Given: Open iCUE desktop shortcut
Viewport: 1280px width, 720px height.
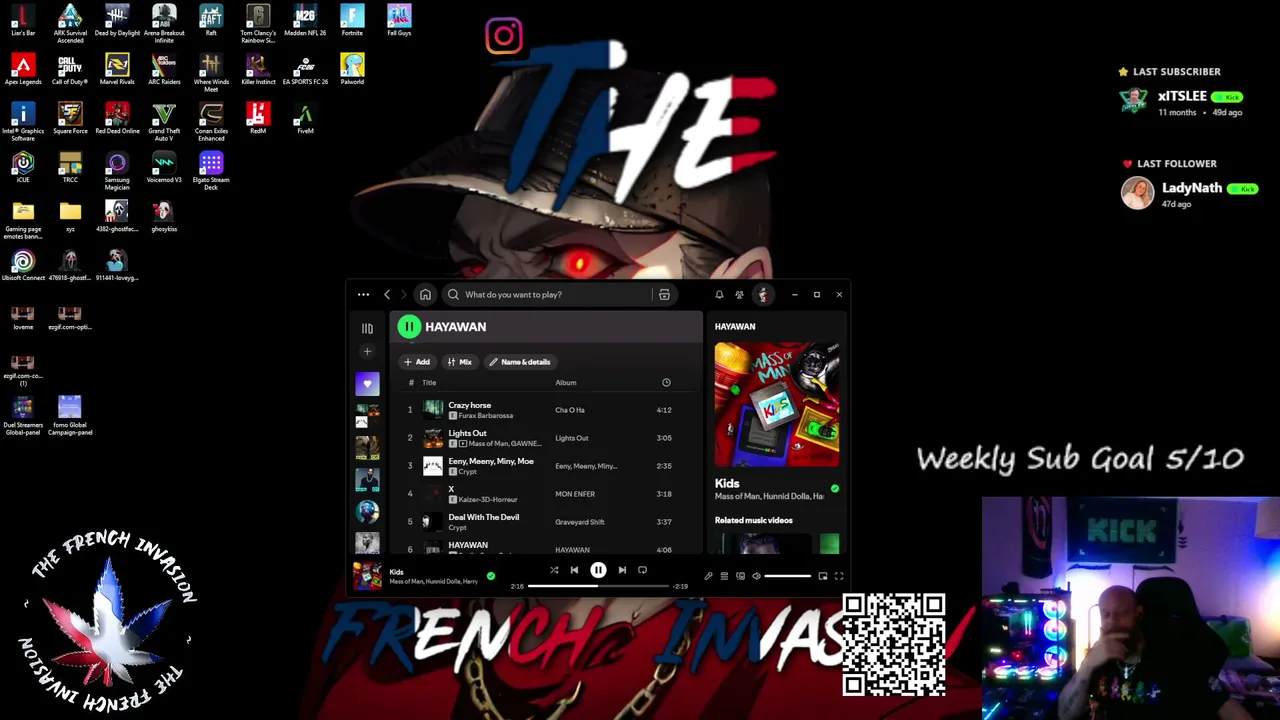Looking at the screenshot, I should (23, 167).
